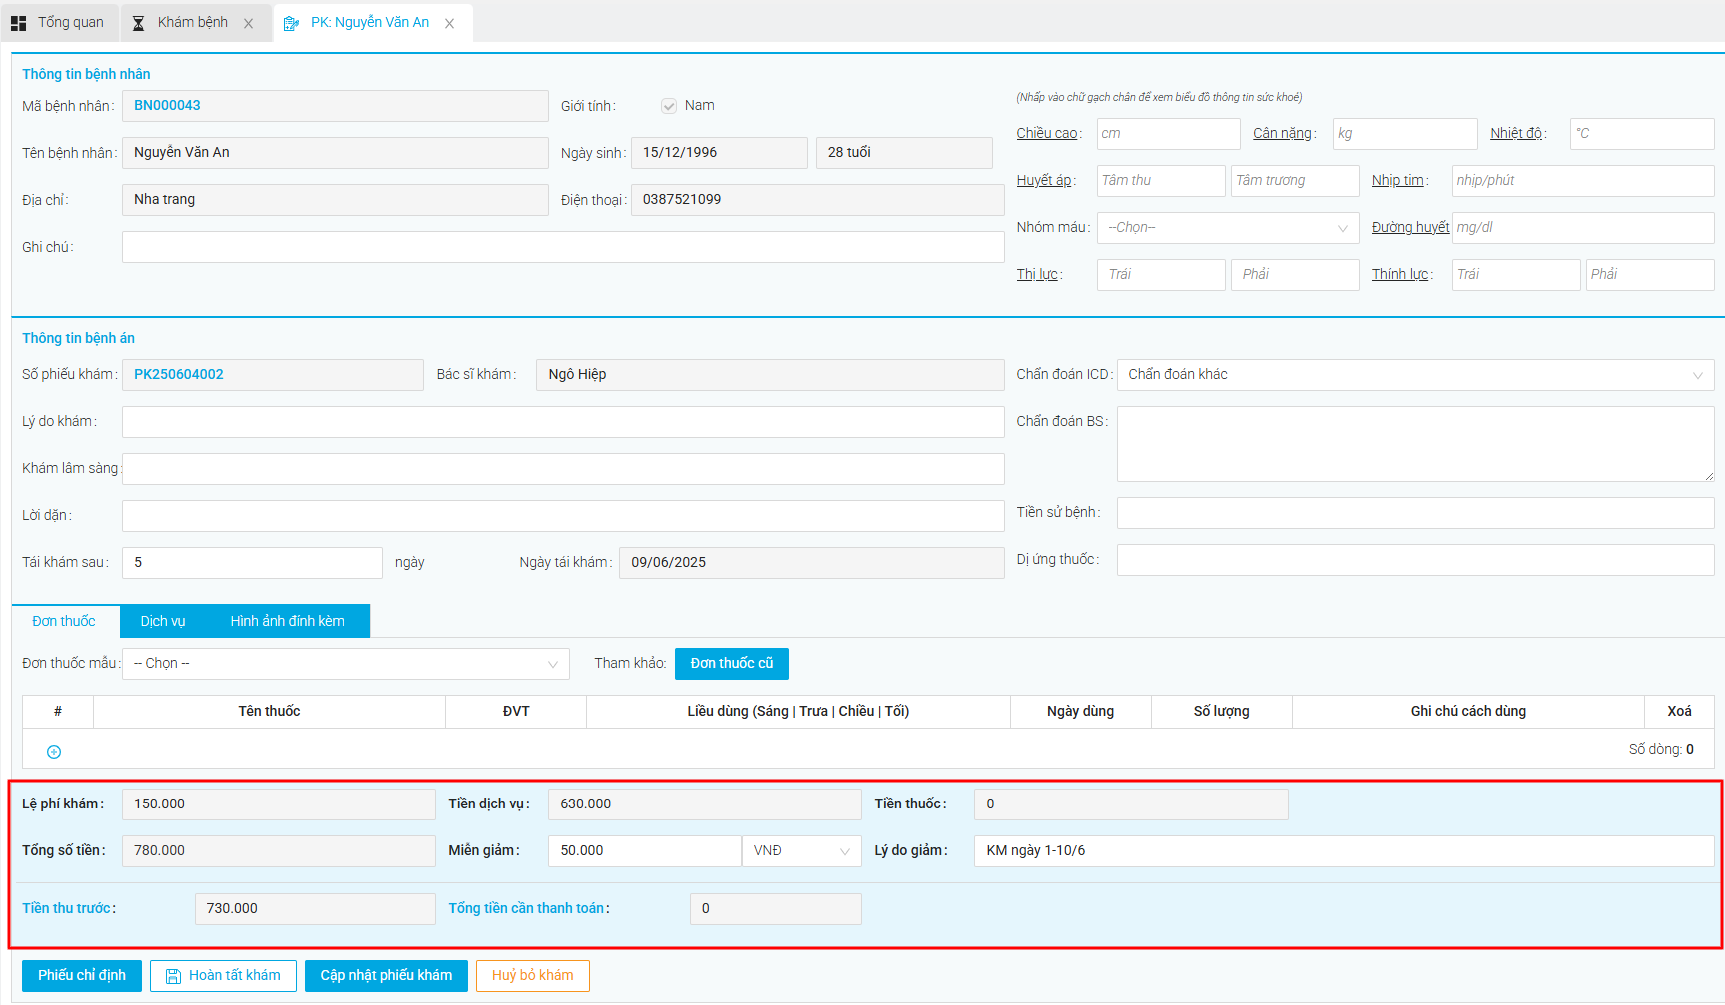Image resolution: width=1725 pixels, height=1005 pixels.
Task: Click the save icon in Hoàn tất khám
Action: pos(173,976)
